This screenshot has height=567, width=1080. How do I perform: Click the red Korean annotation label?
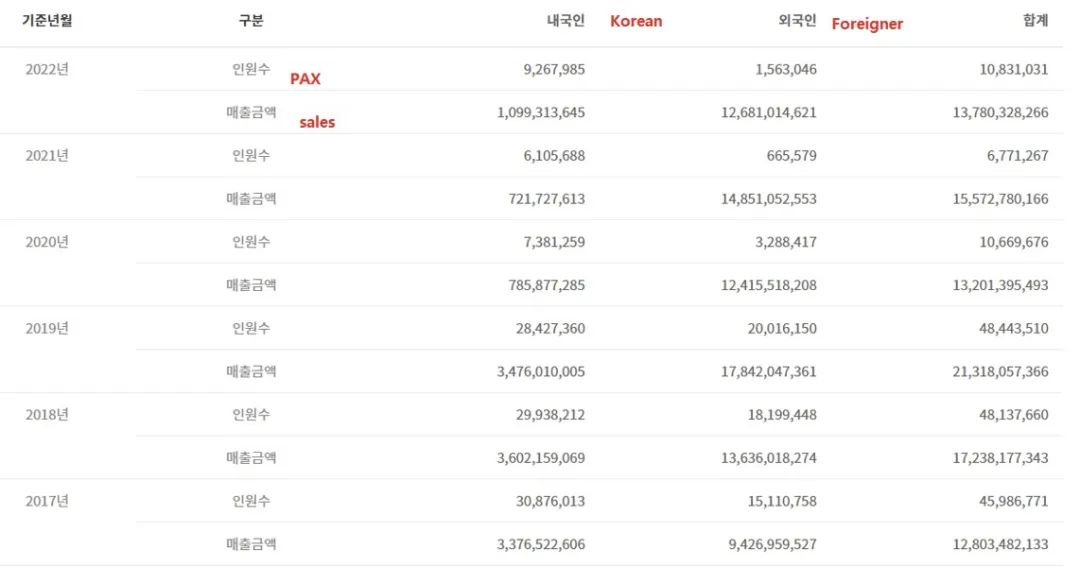click(636, 21)
